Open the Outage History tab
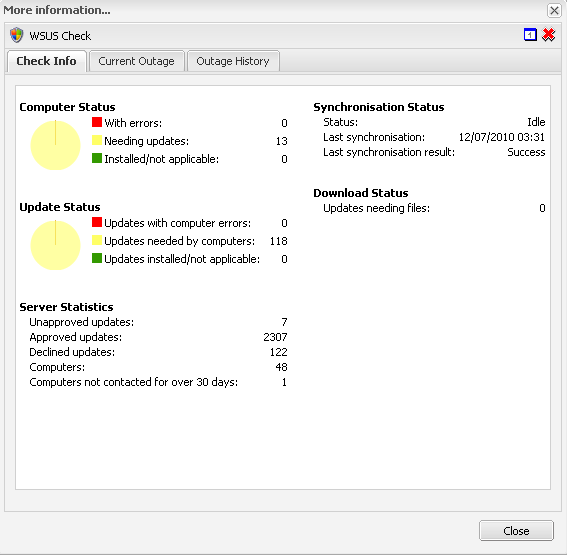The height and width of the screenshot is (555, 567). click(233, 61)
